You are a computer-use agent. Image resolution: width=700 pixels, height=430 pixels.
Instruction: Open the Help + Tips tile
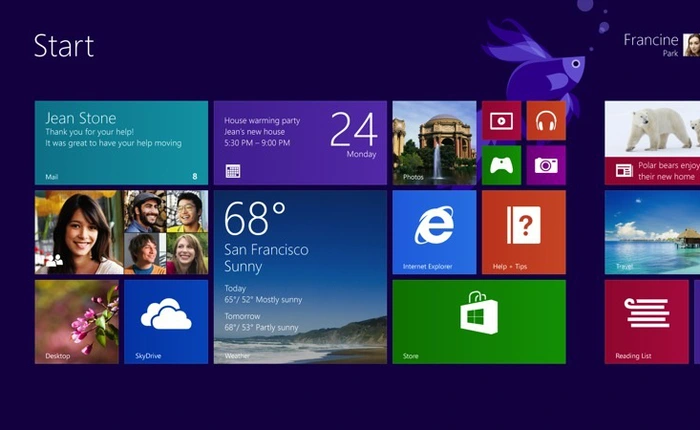pyautogui.click(x=524, y=232)
